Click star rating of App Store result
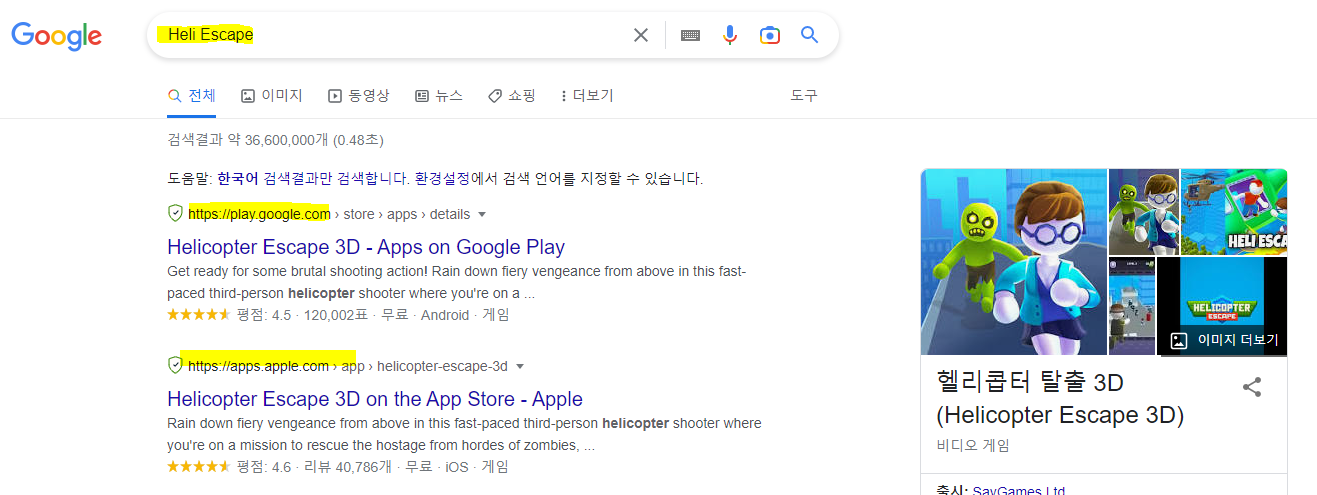1317x495 pixels. point(198,467)
